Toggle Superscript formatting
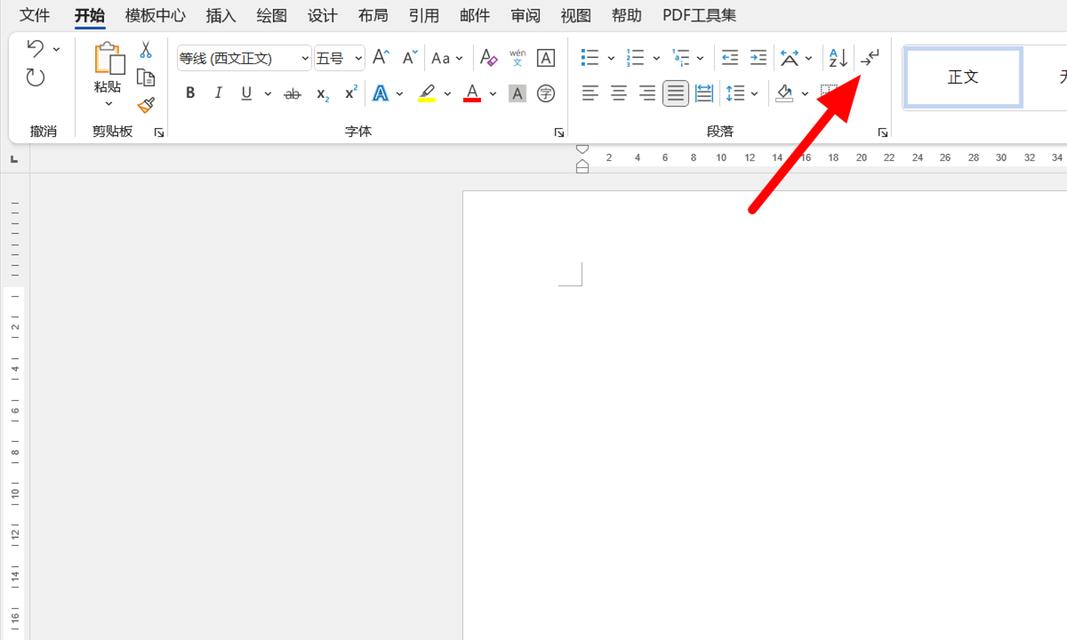Viewport: 1067px width, 640px height. pyautogui.click(x=350, y=92)
